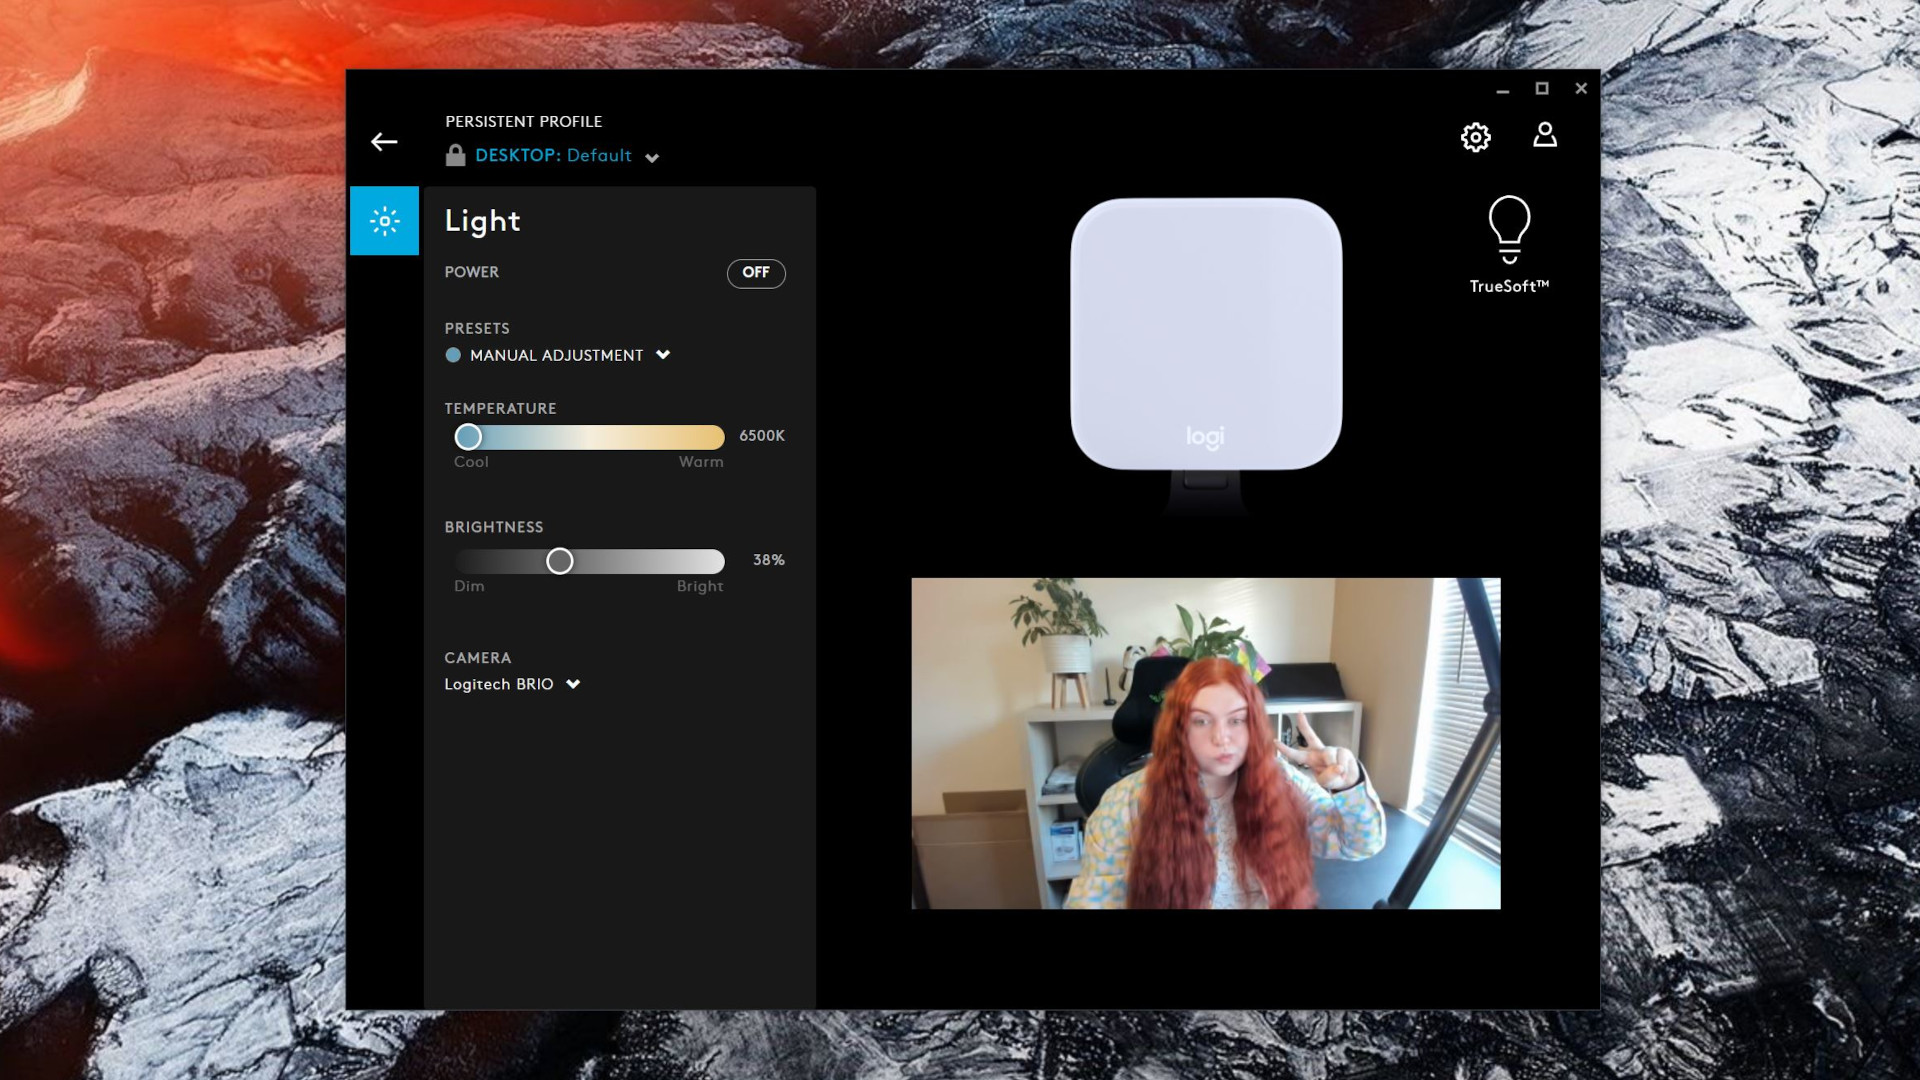Image resolution: width=1920 pixels, height=1080 pixels.
Task: Select the Persistent Profile label
Action: [x=524, y=121]
